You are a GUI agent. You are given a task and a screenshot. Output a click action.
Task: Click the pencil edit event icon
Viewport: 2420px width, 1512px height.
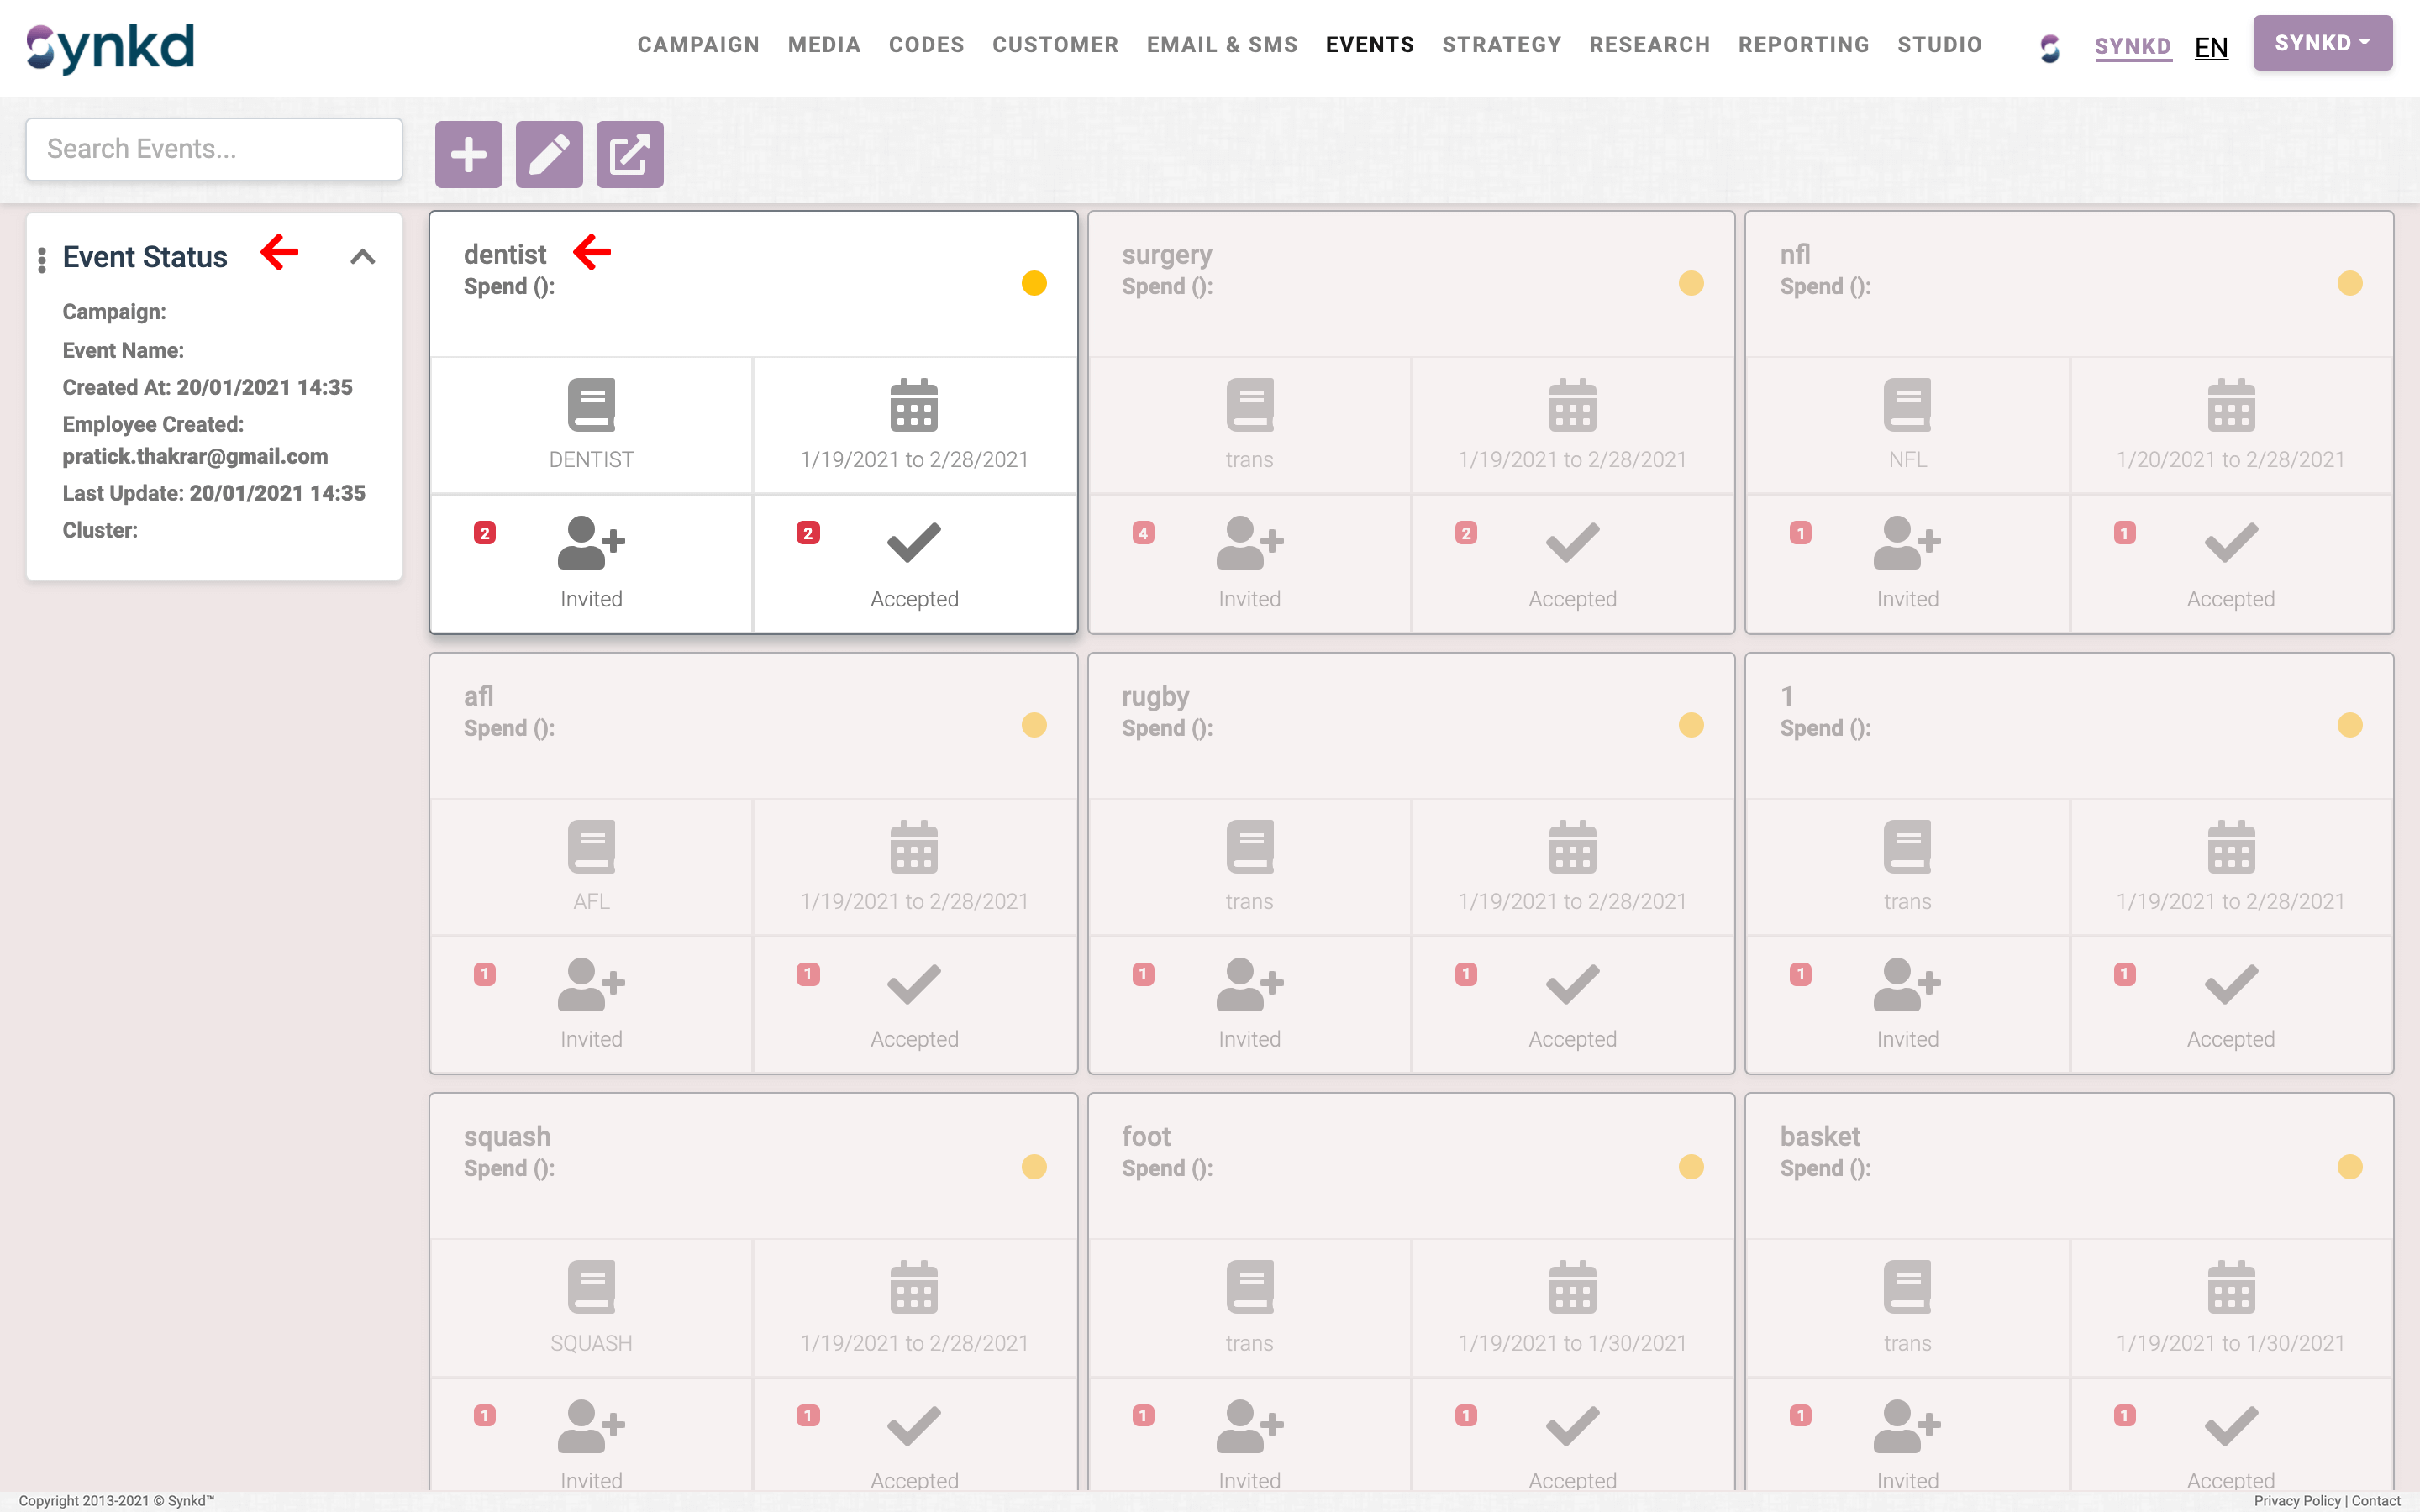[x=549, y=154]
